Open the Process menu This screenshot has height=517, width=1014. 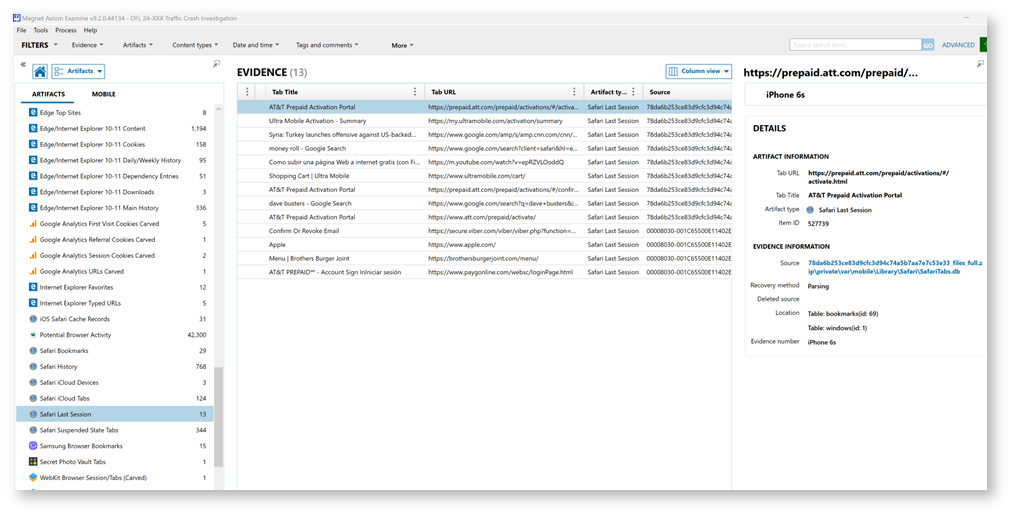point(66,30)
